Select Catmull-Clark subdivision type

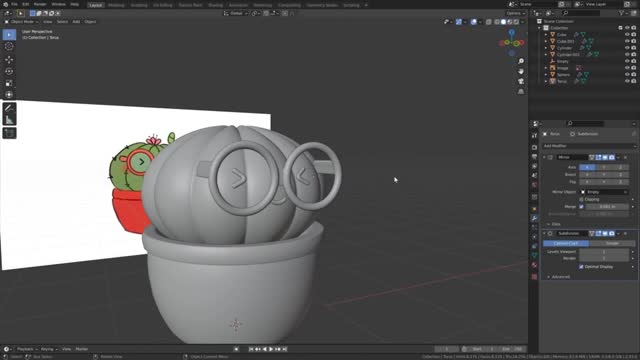point(566,243)
